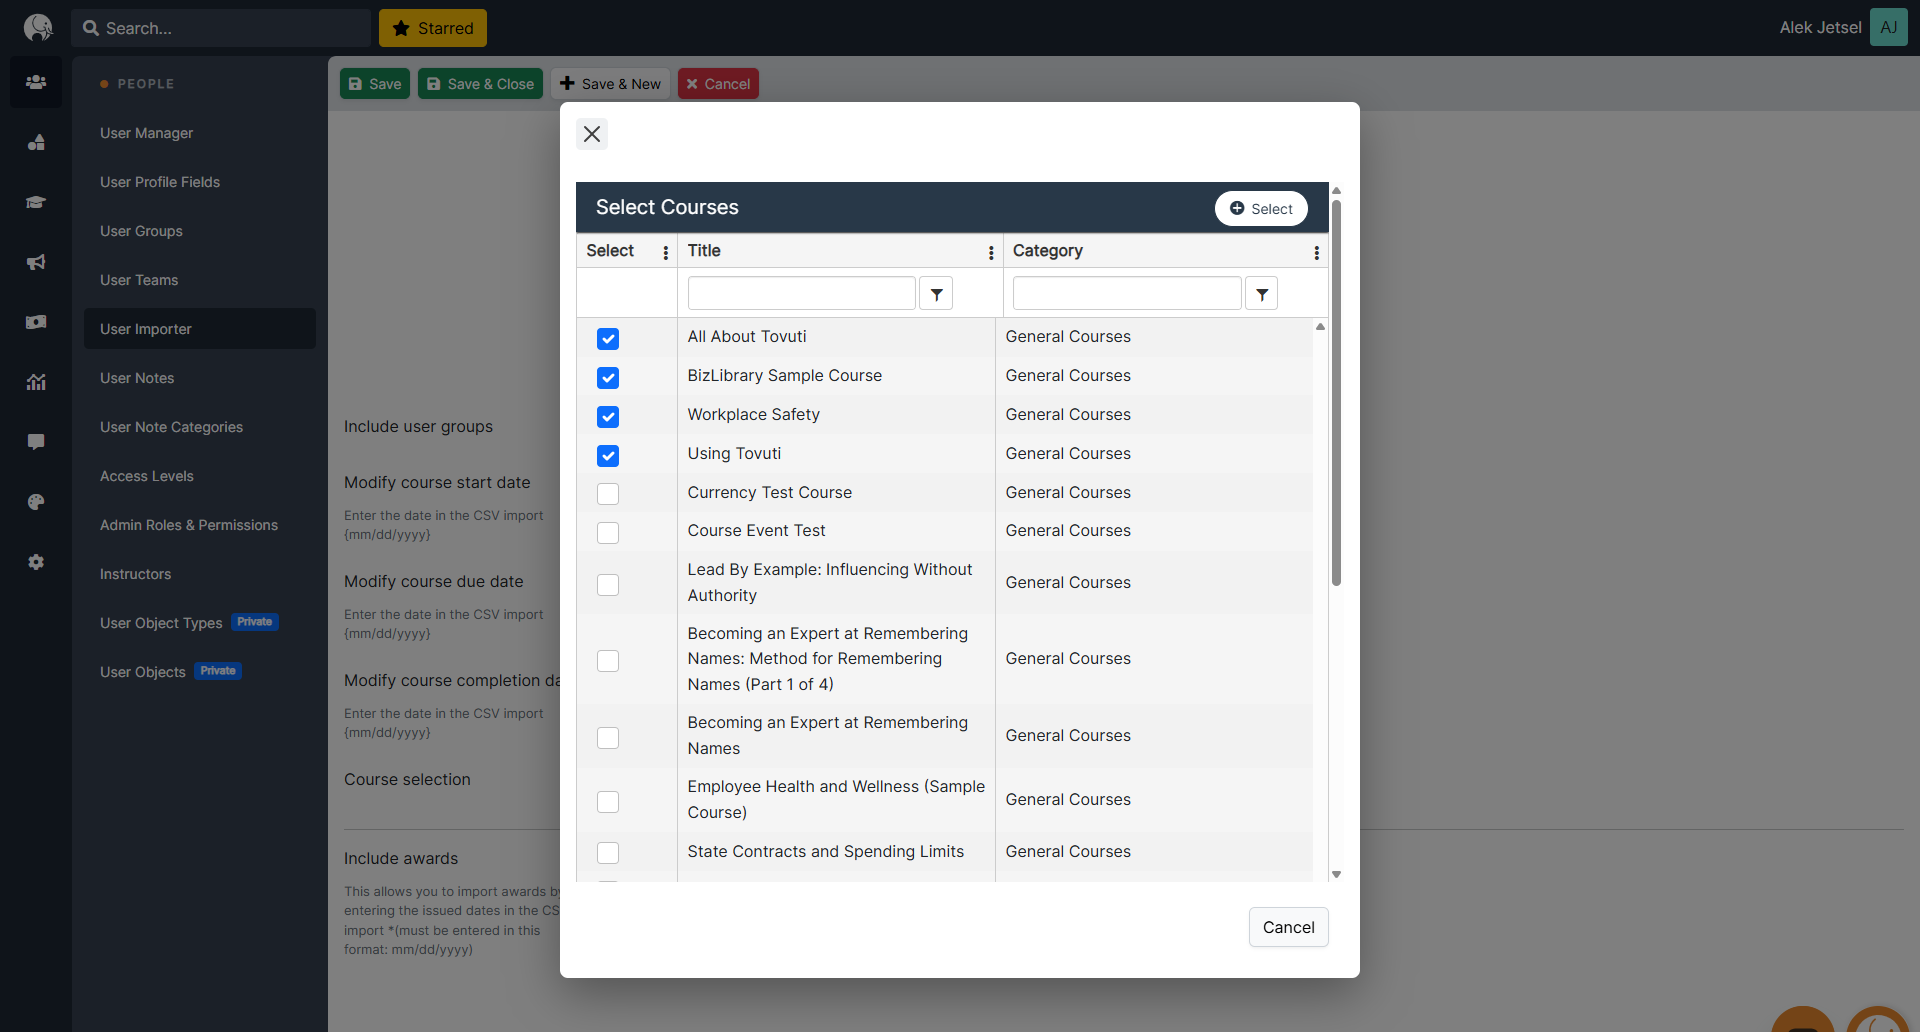Close the dialog with the X icon
The width and height of the screenshot is (1920, 1032).
pos(592,134)
